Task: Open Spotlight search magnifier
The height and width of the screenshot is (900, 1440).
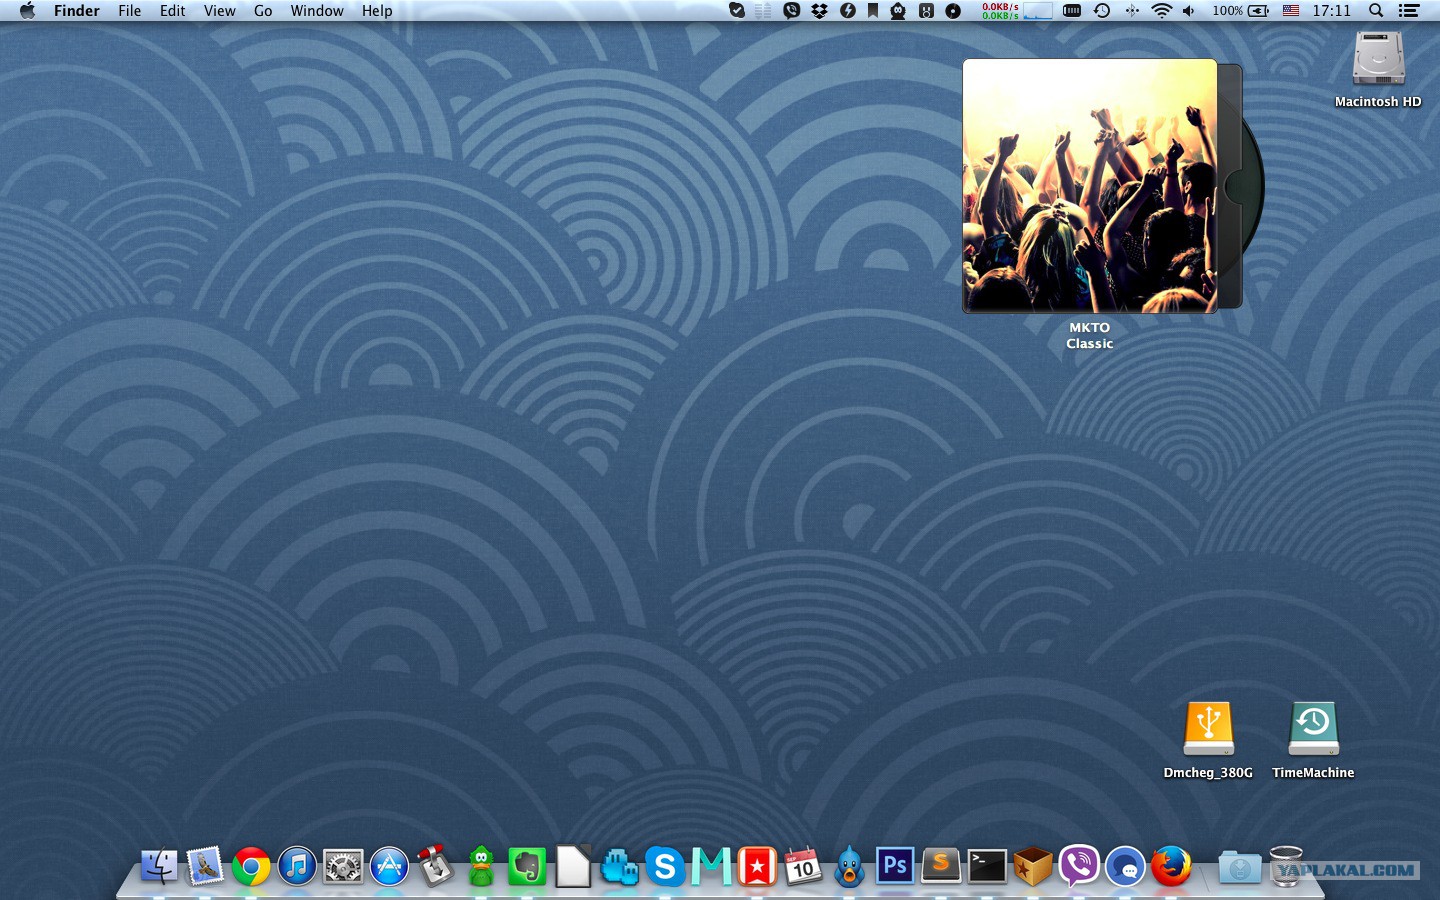Action: point(1376,11)
